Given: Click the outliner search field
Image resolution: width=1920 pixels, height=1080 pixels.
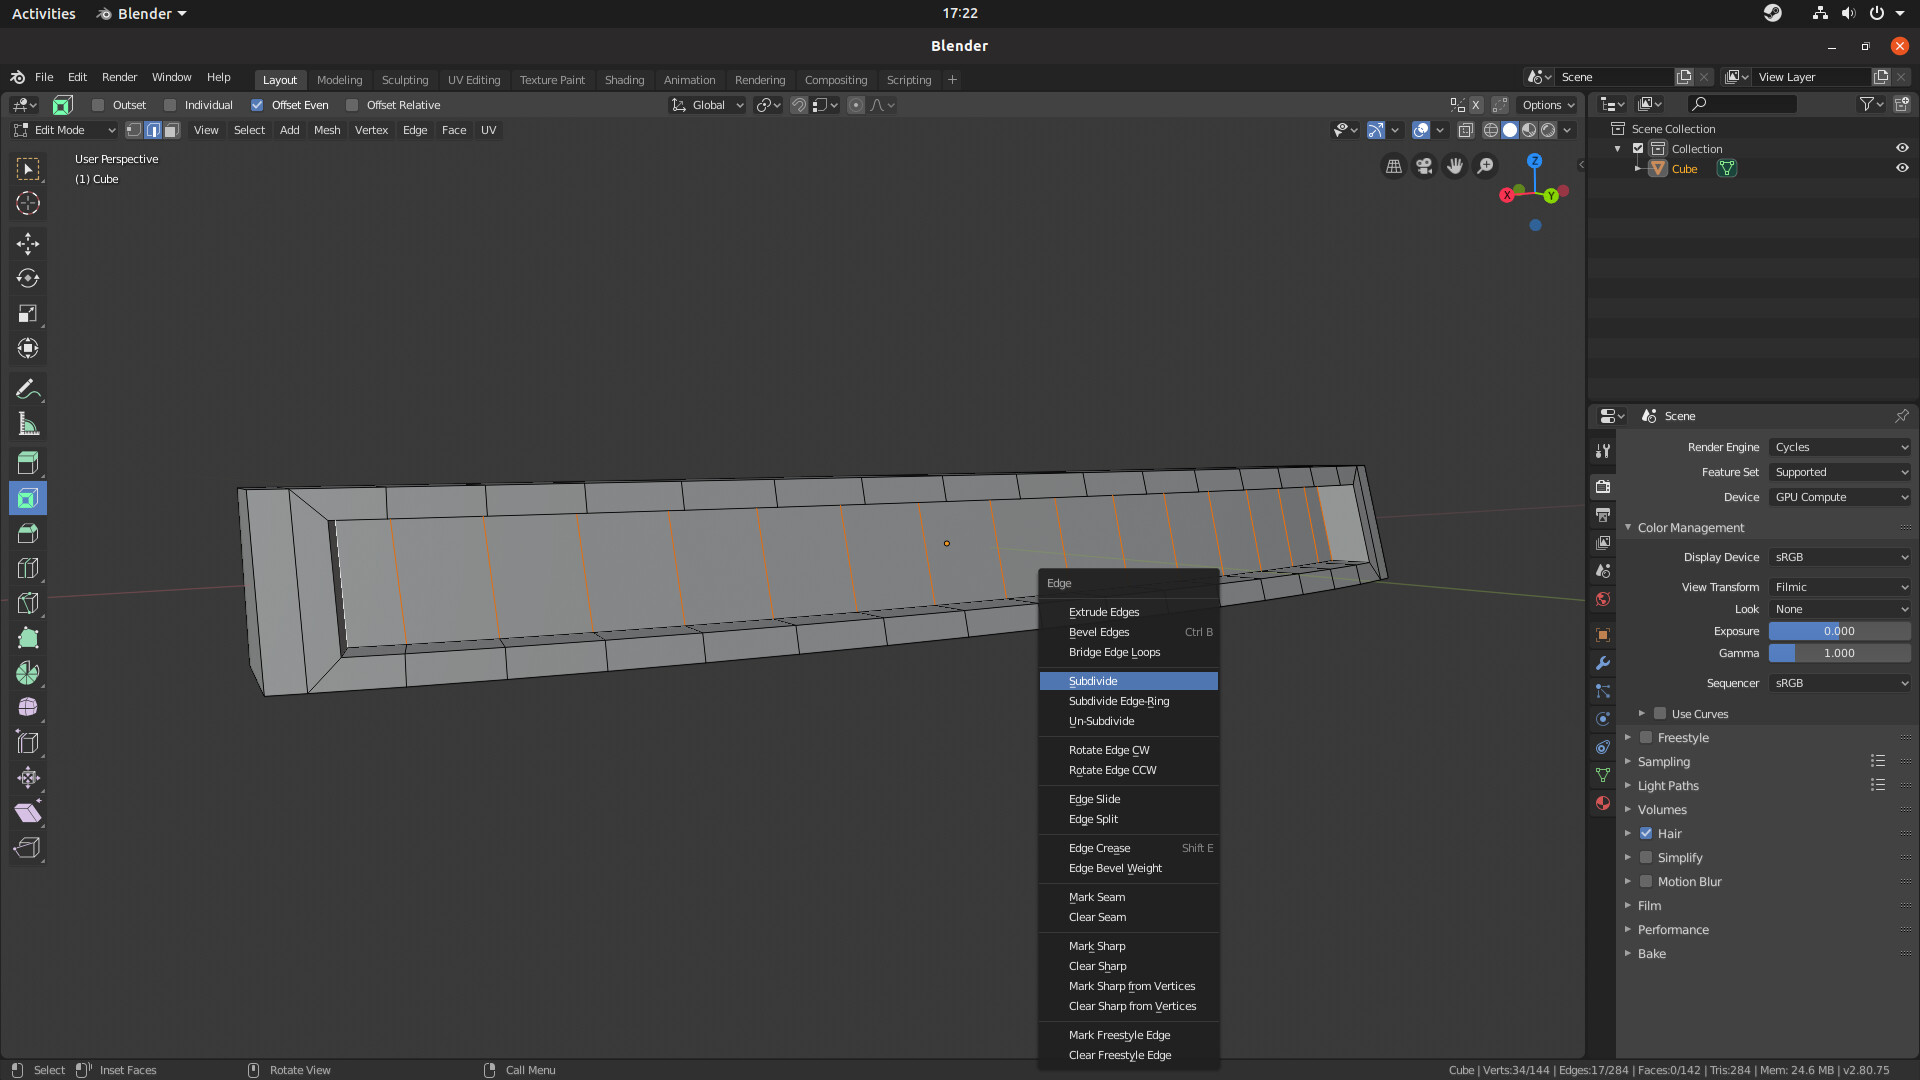Looking at the screenshot, I should pos(1741,104).
